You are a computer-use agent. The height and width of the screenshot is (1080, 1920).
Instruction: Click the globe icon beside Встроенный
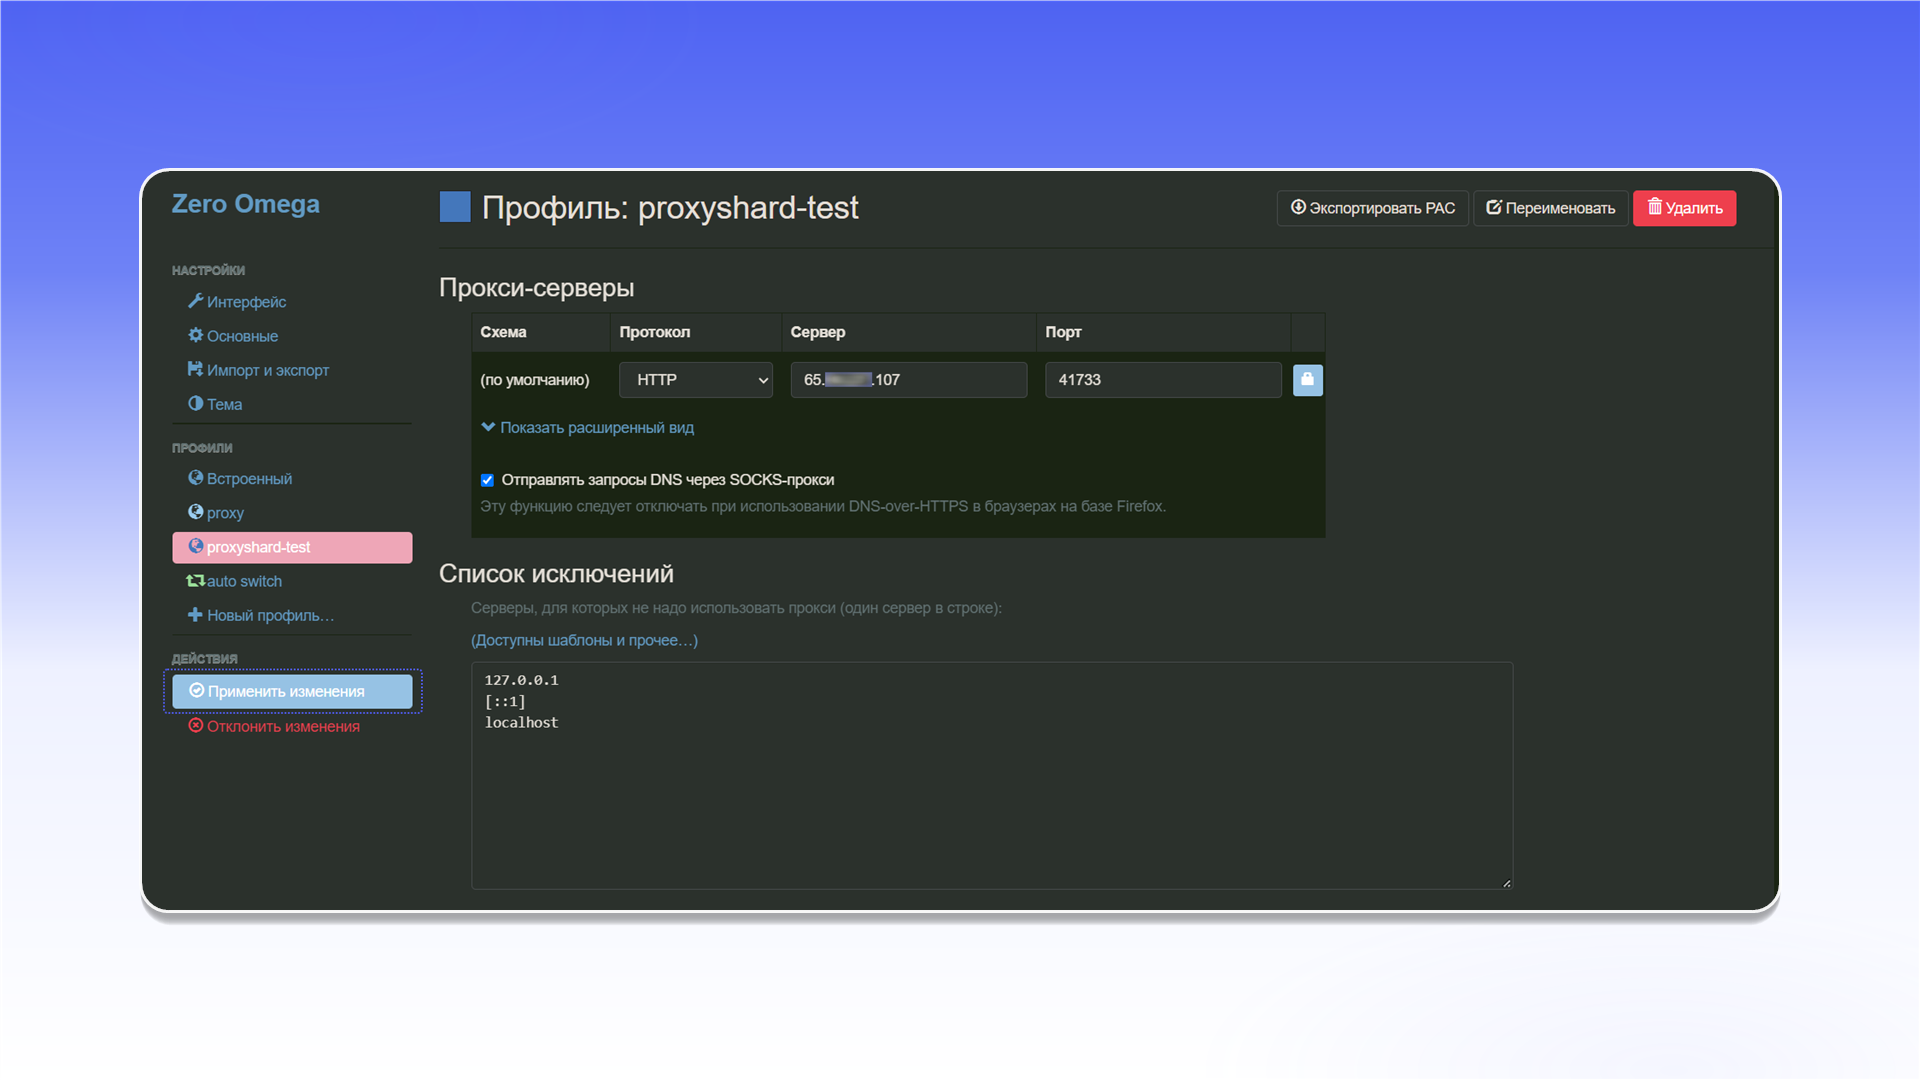coord(195,478)
